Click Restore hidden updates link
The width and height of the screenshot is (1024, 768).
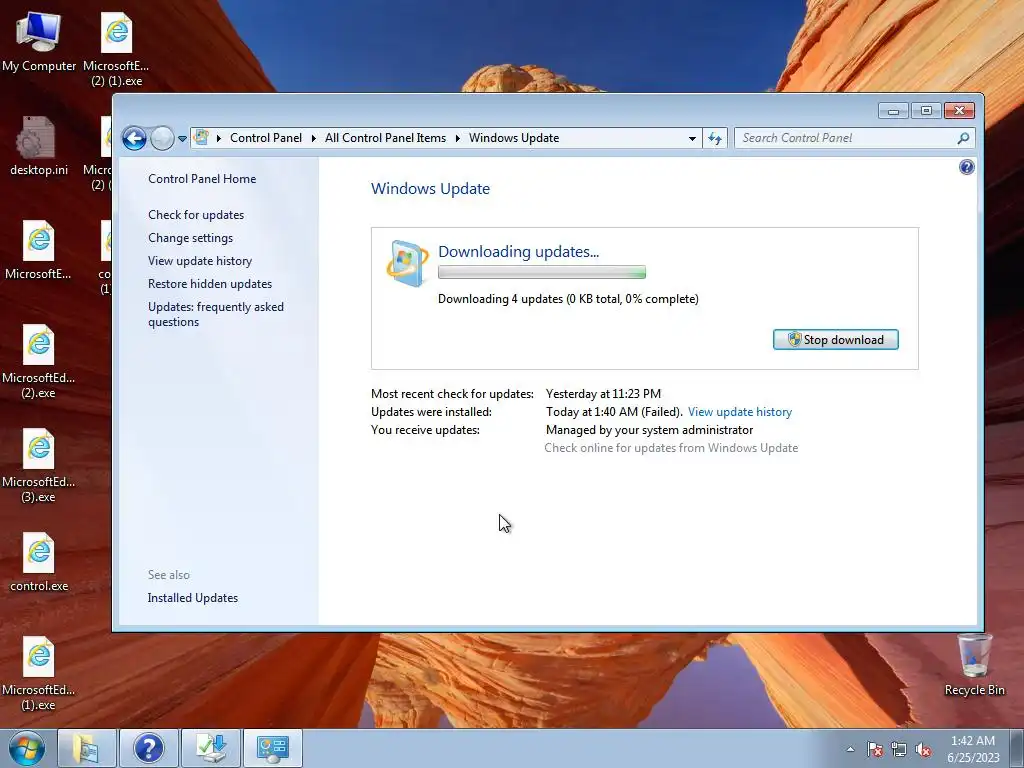[210, 283]
